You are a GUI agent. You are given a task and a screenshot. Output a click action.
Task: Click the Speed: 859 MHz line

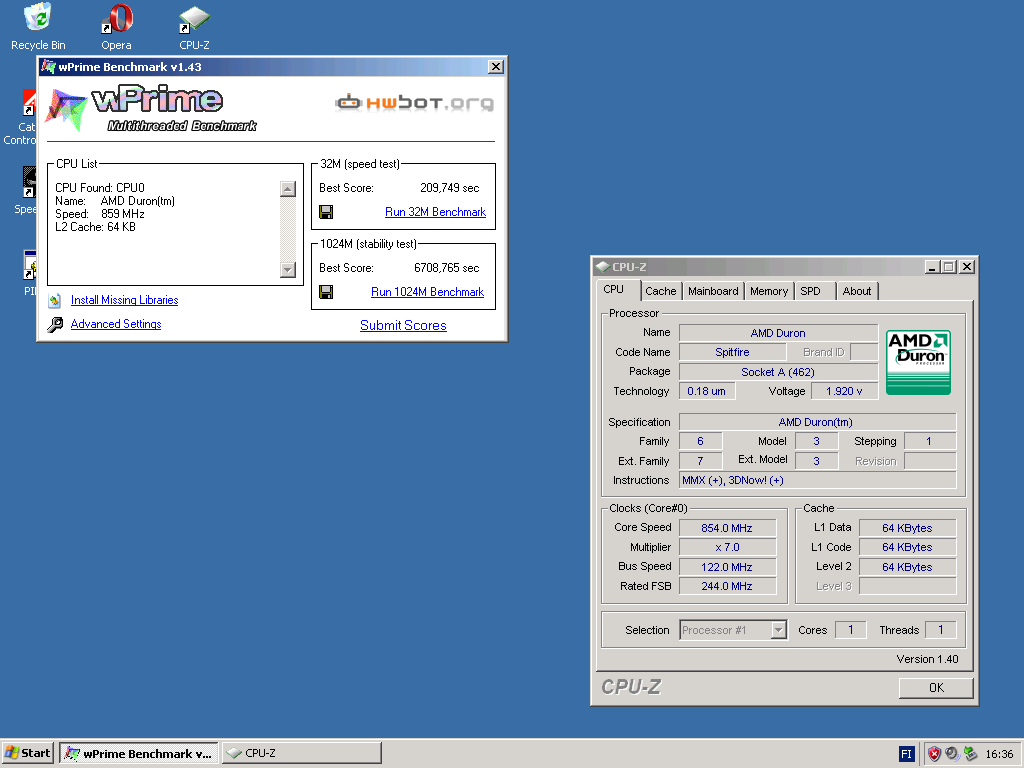coord(100,214)
